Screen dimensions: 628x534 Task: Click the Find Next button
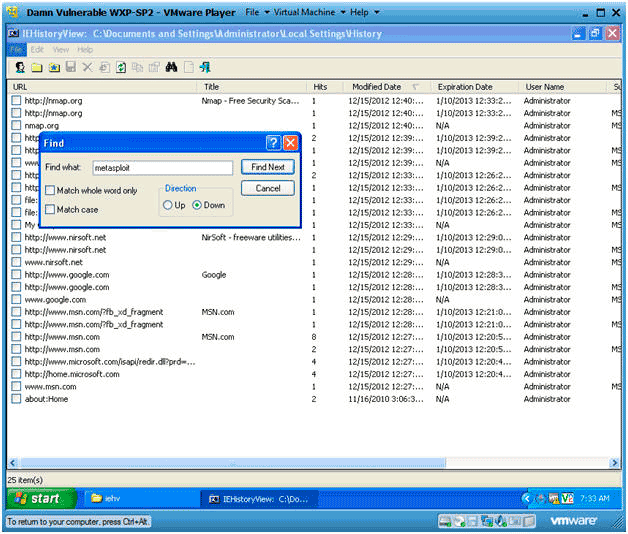coord(268,167)
